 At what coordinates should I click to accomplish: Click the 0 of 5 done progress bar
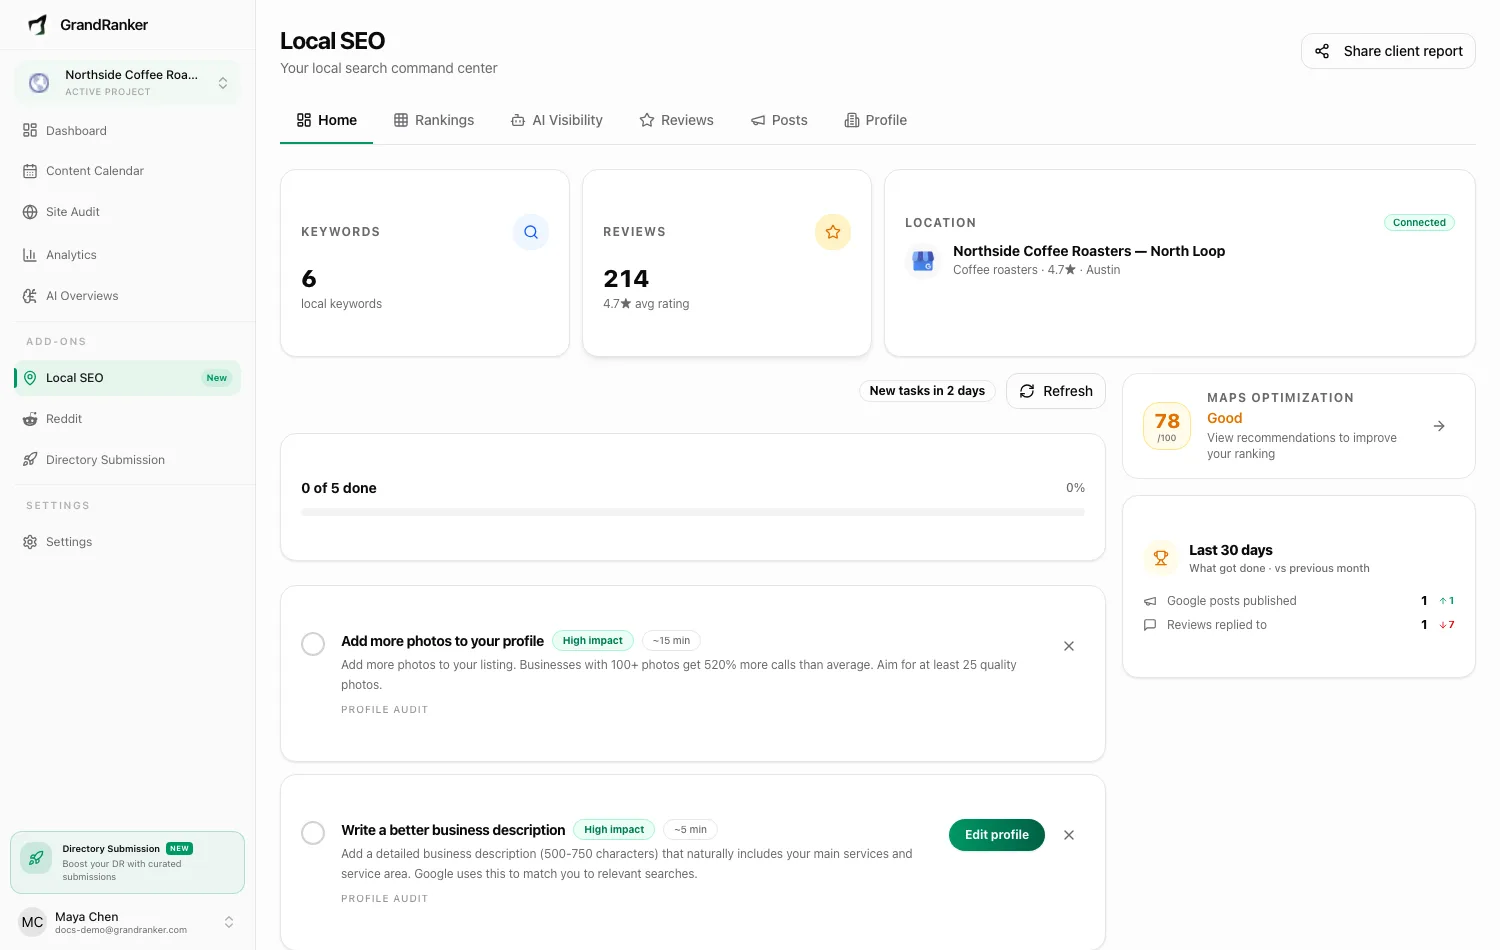pos(693,512)
